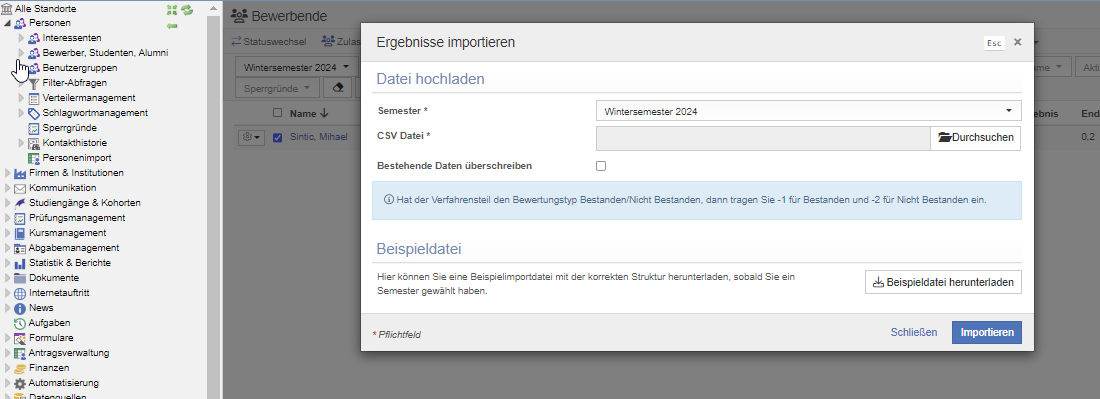Click the Prüfungsmanagement icon
The width and height of the screenshot is (1100, 399).
pos(20,218)
